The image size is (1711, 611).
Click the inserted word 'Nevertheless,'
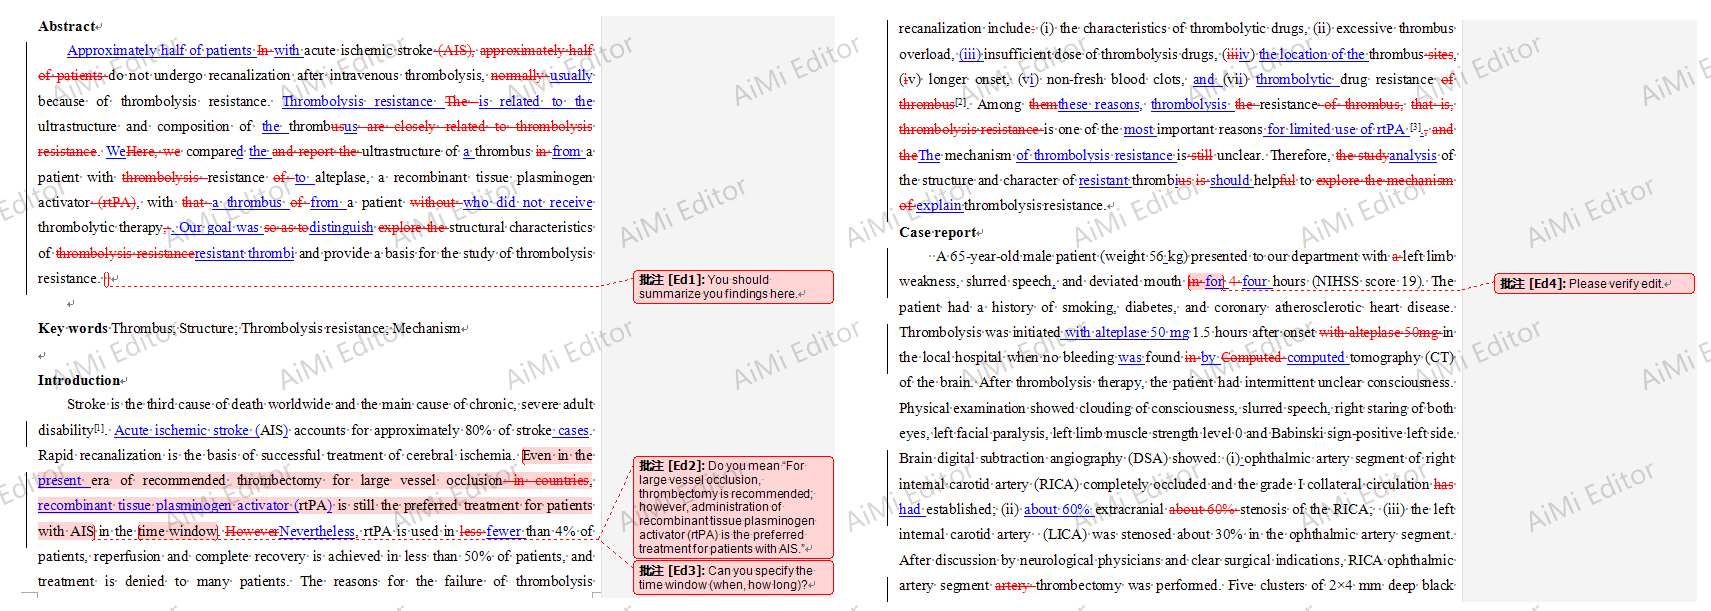[x=318, y=531]
